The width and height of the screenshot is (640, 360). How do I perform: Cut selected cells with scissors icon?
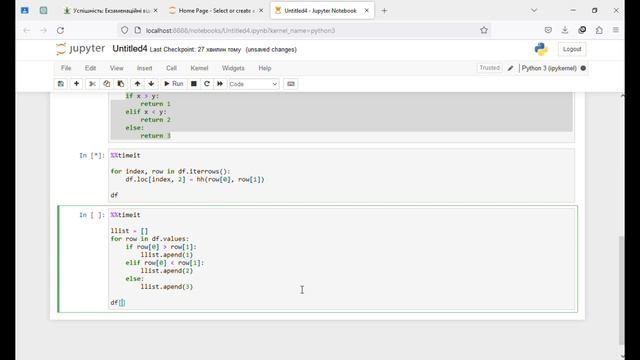(x=92, y=84)
